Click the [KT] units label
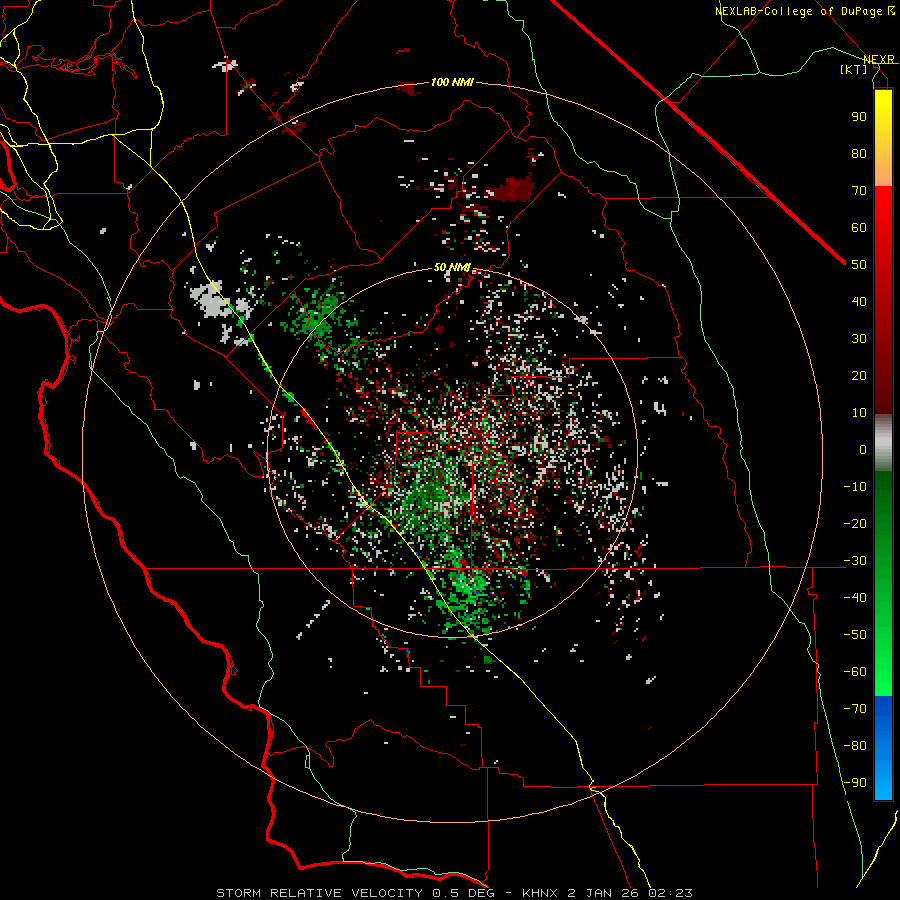900x900 pixels. tap(854, 69)
